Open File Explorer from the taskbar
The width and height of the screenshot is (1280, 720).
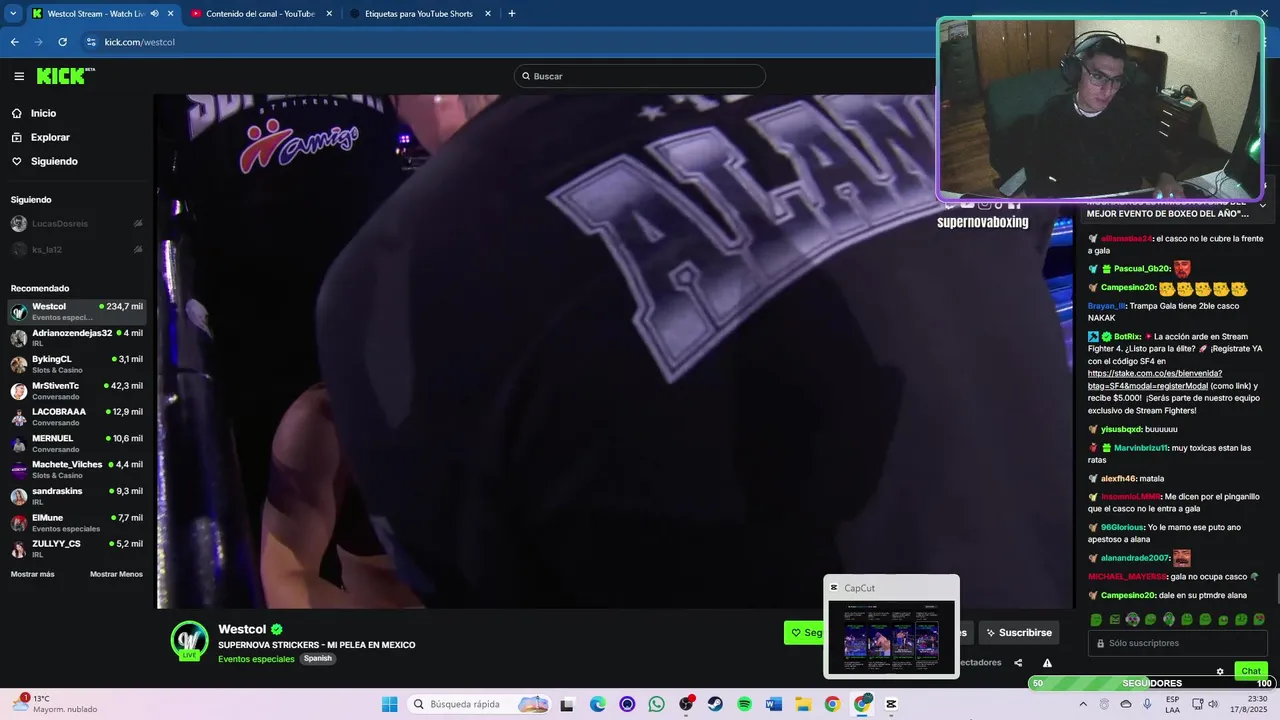tap(803, 704)
